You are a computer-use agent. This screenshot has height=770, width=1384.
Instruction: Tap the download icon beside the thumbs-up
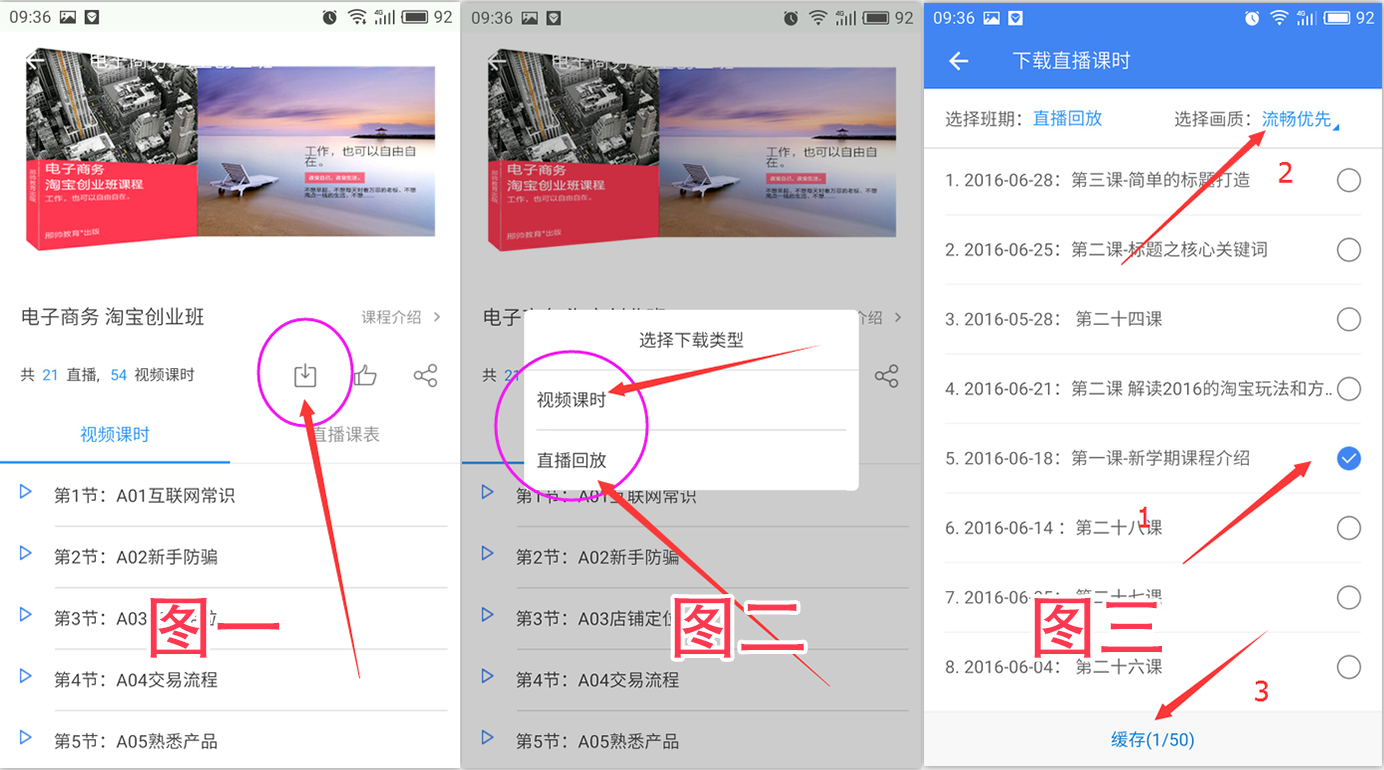click(x=305, y=376)
